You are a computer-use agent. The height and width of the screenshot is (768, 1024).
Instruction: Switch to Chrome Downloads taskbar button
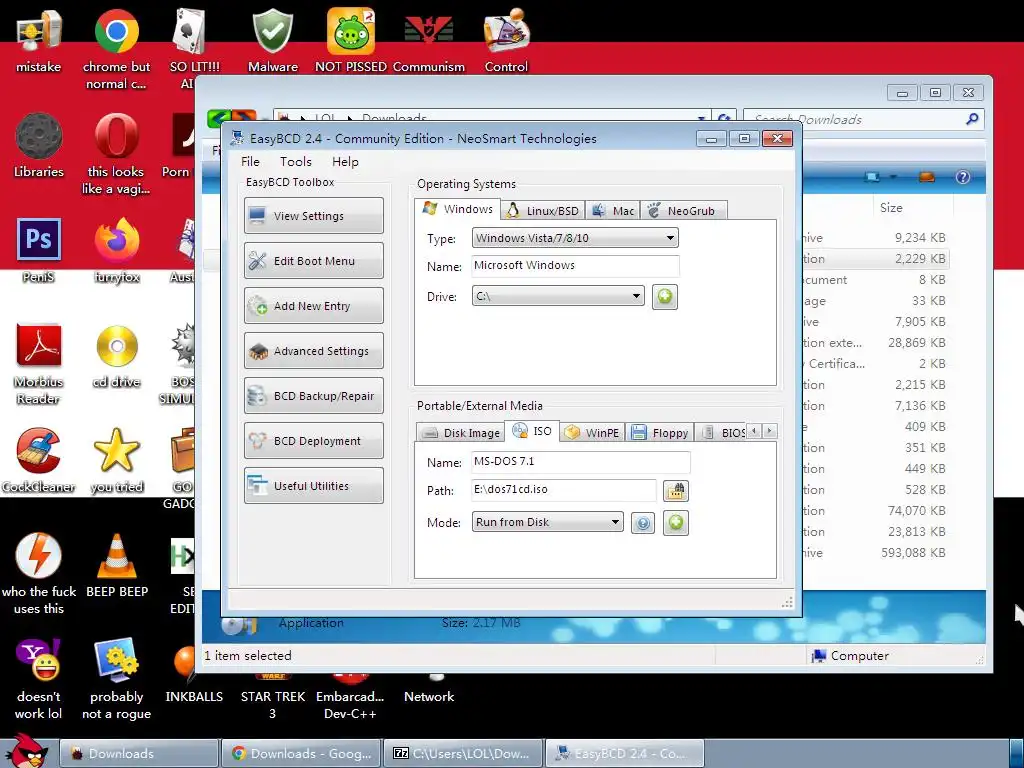(x=300, y=754)
